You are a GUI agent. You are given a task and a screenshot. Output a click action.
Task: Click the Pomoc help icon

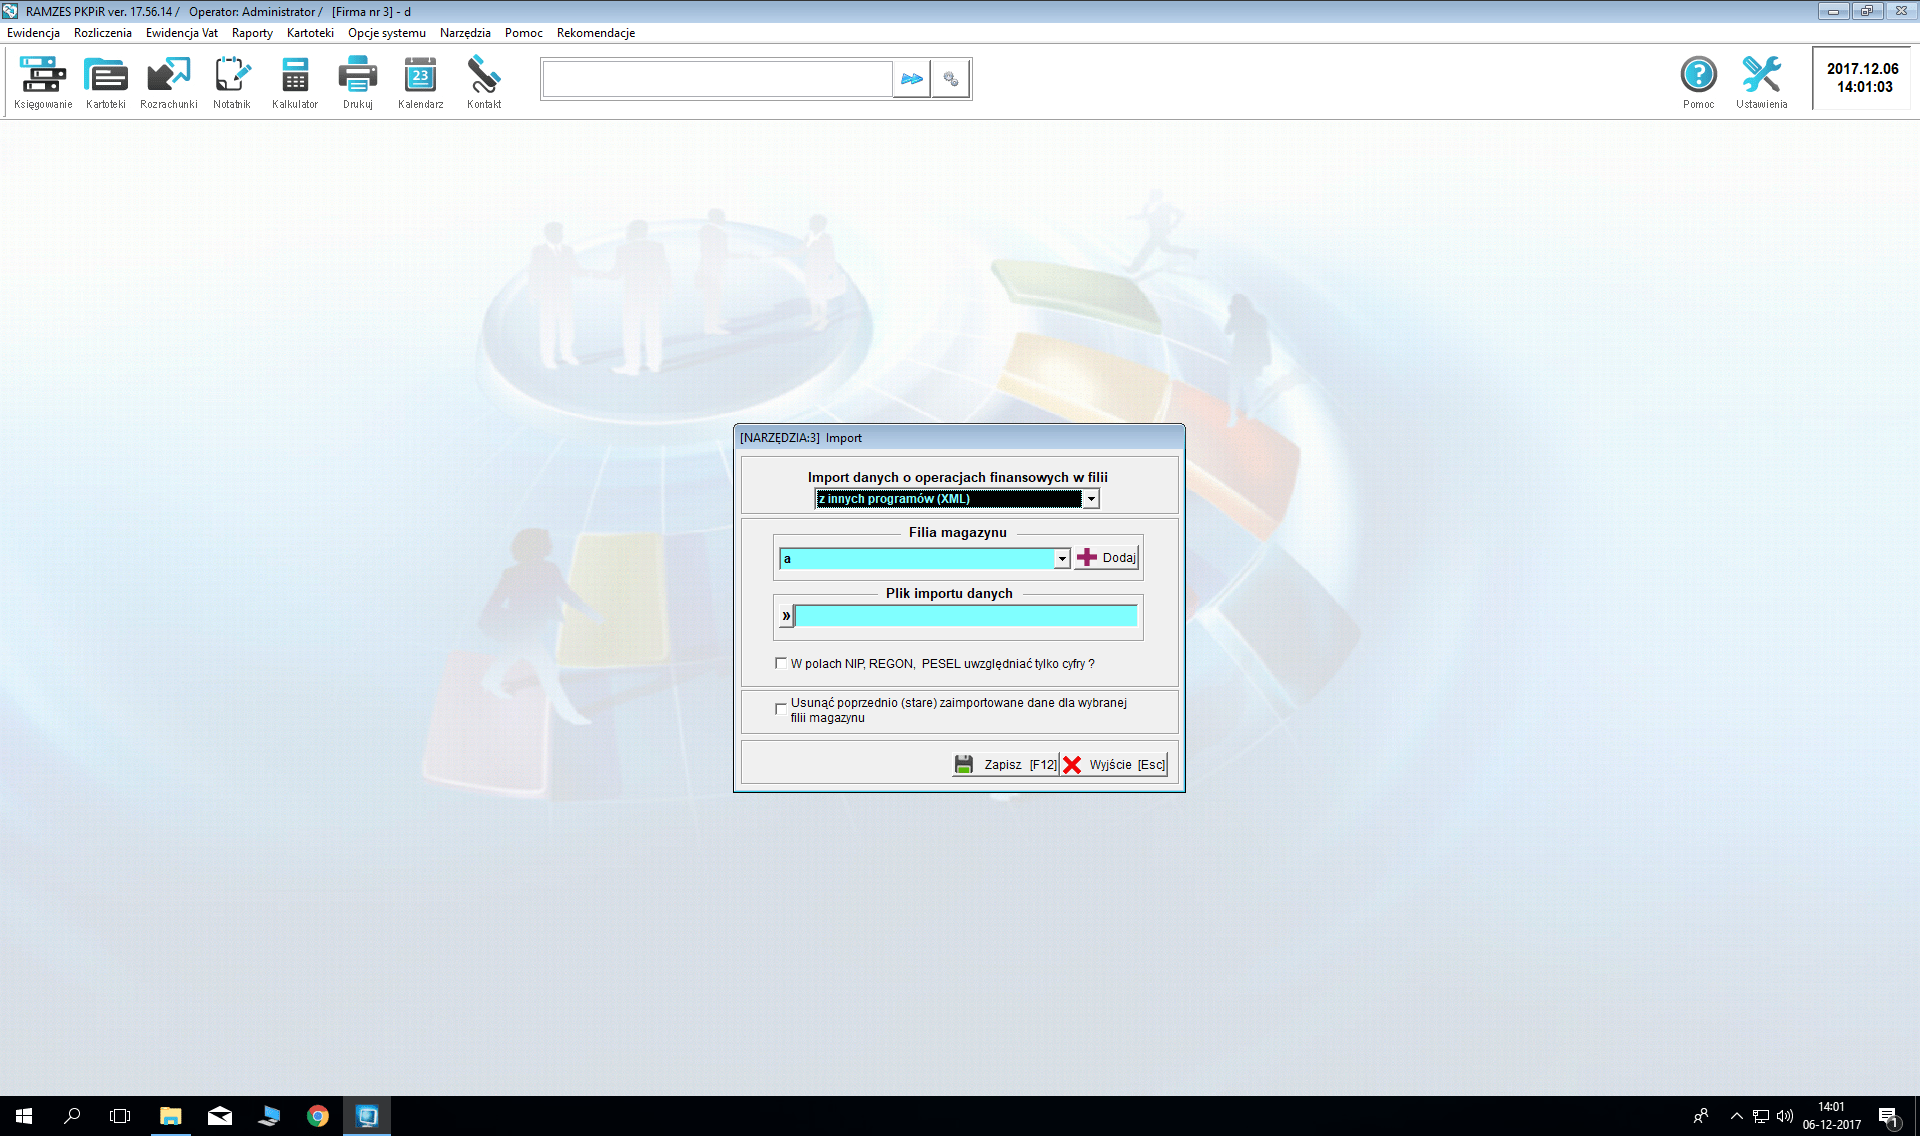1698,76
